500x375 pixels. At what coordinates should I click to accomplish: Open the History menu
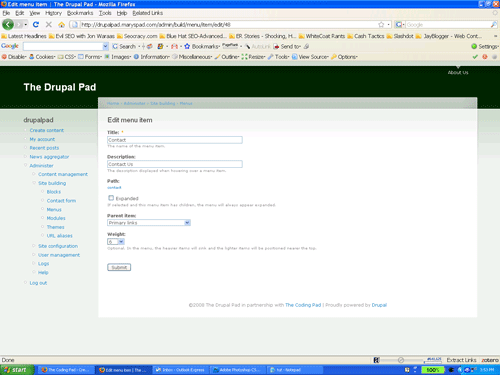(53, 13)
